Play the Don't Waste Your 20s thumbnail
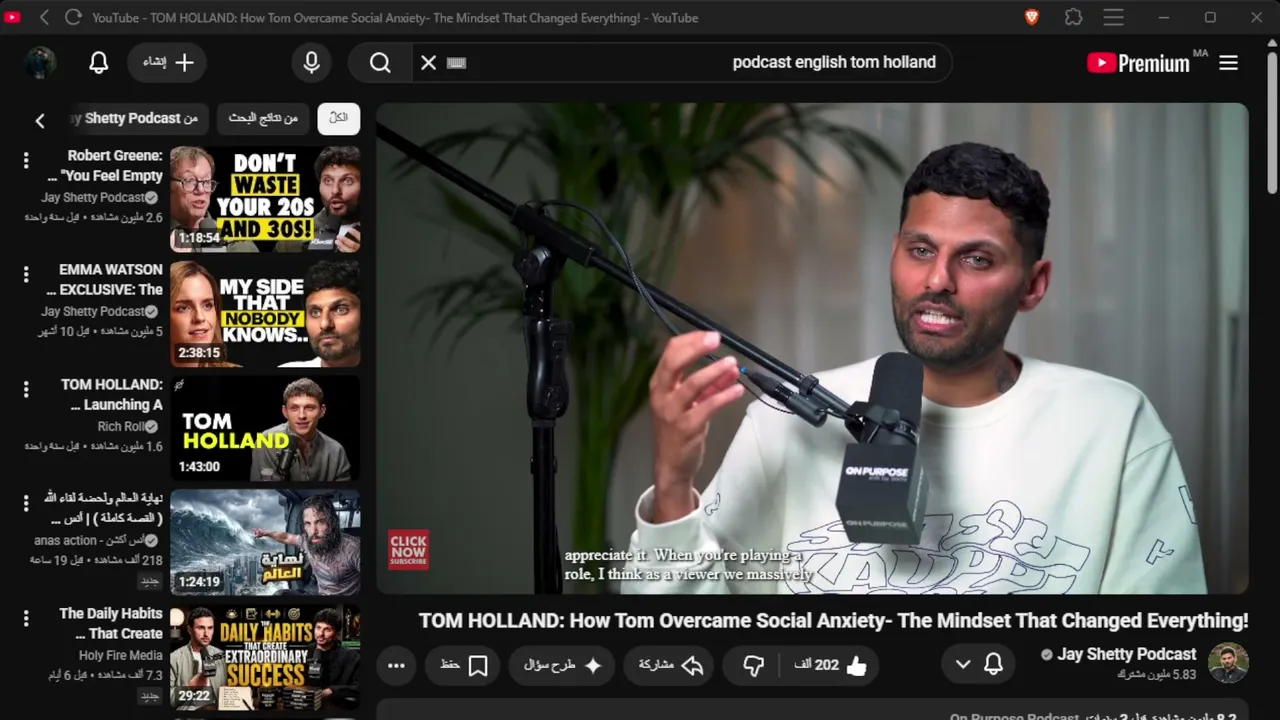The width and height of the screenshot is (1280, 720). click(x=265, y=199)
